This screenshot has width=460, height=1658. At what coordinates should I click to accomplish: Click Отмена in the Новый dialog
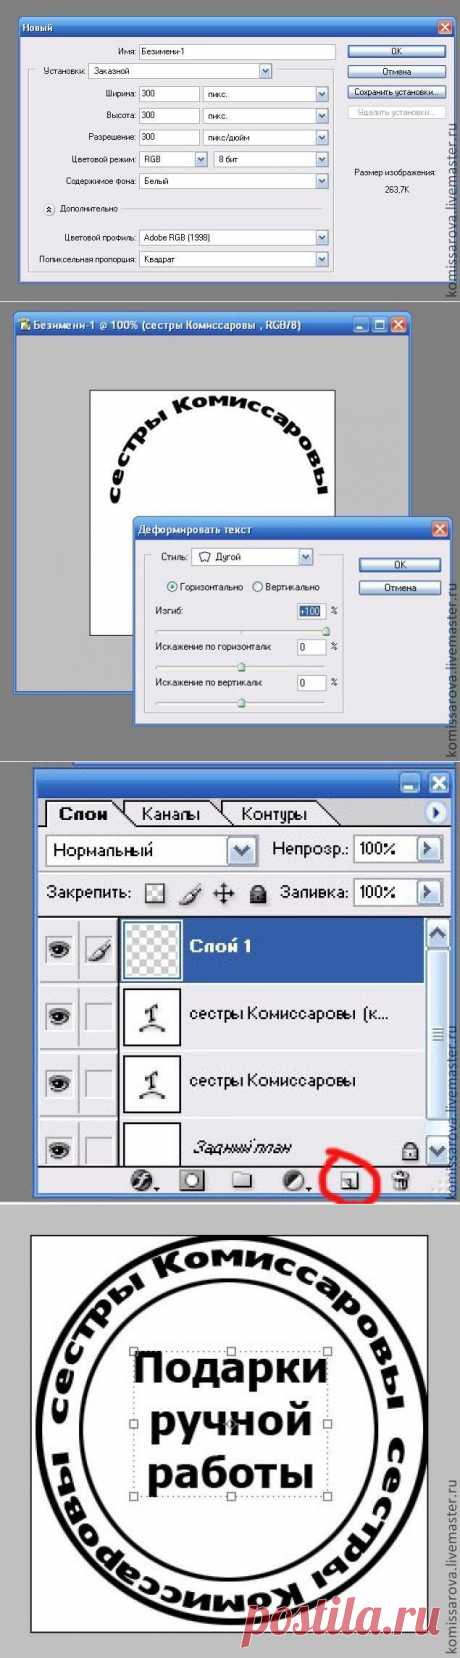point(396,71)
